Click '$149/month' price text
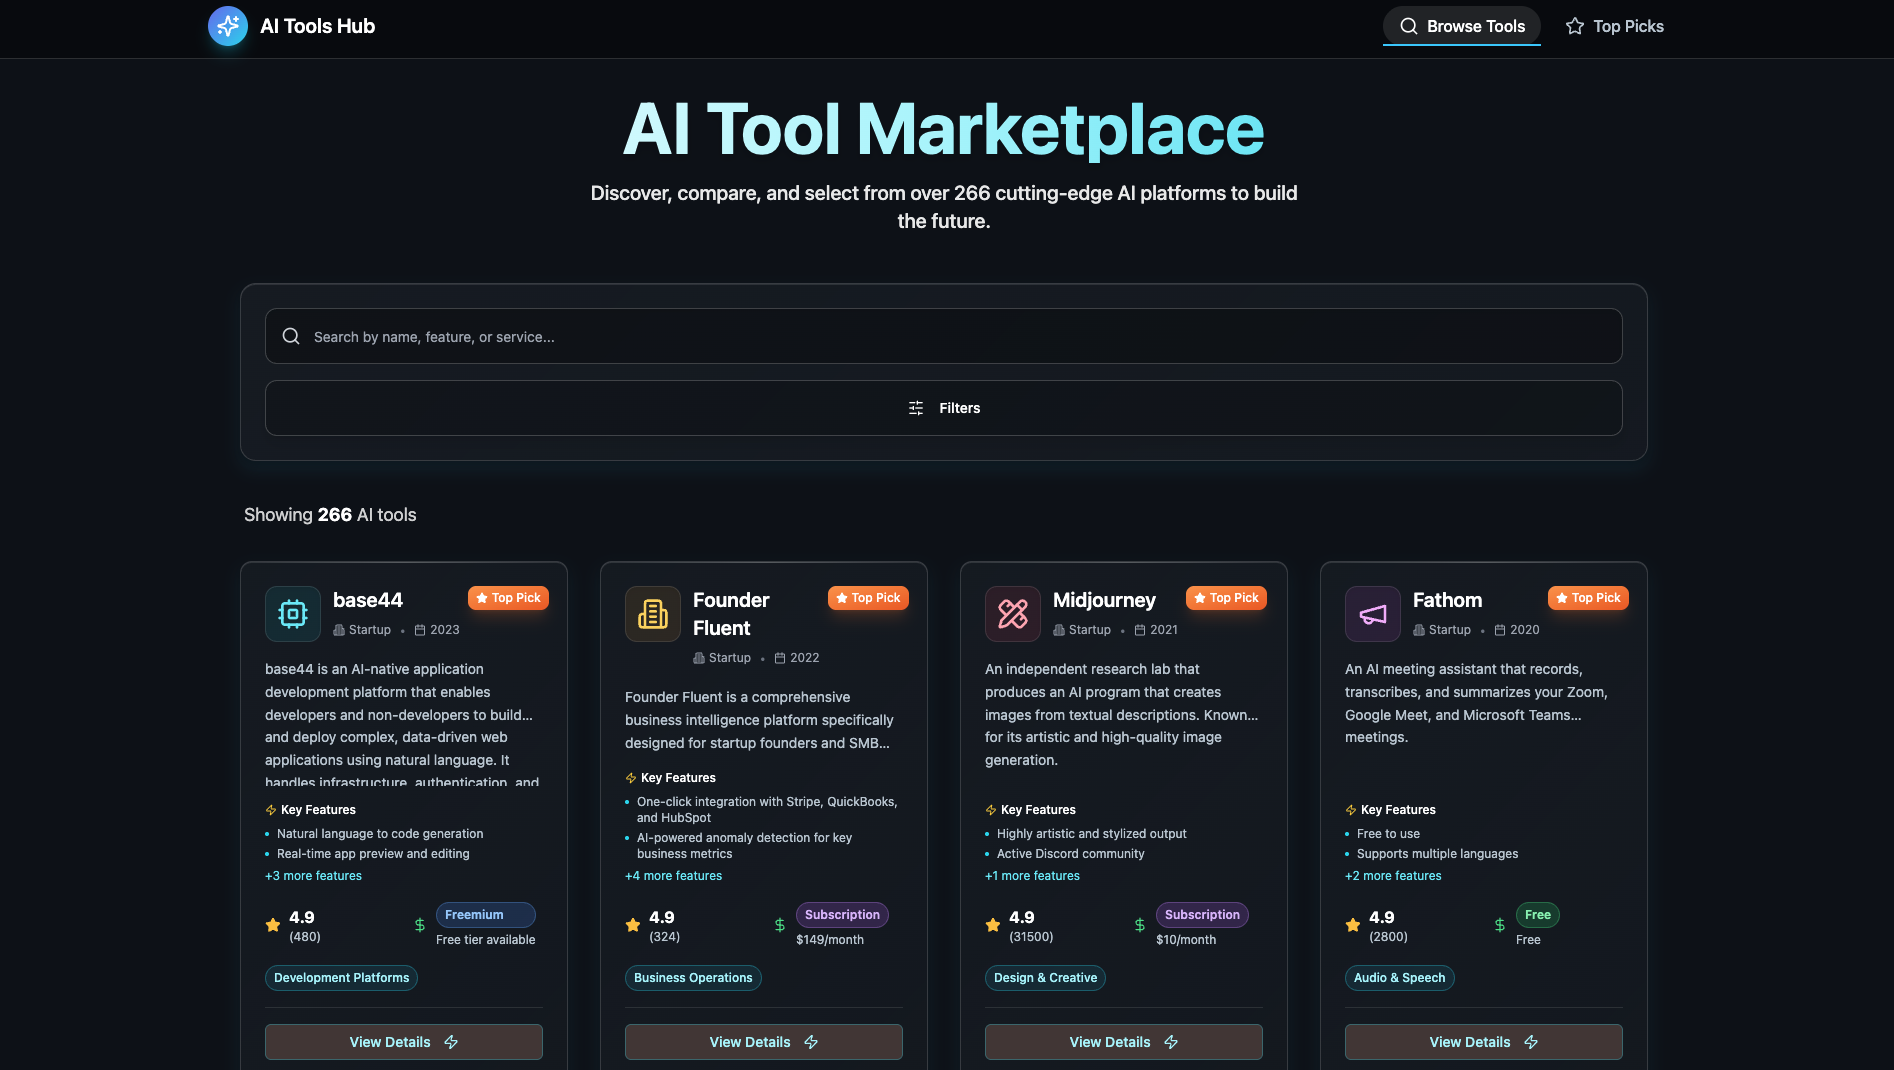The height and width of the screenshot is (1070, 1894). [830, 940]
